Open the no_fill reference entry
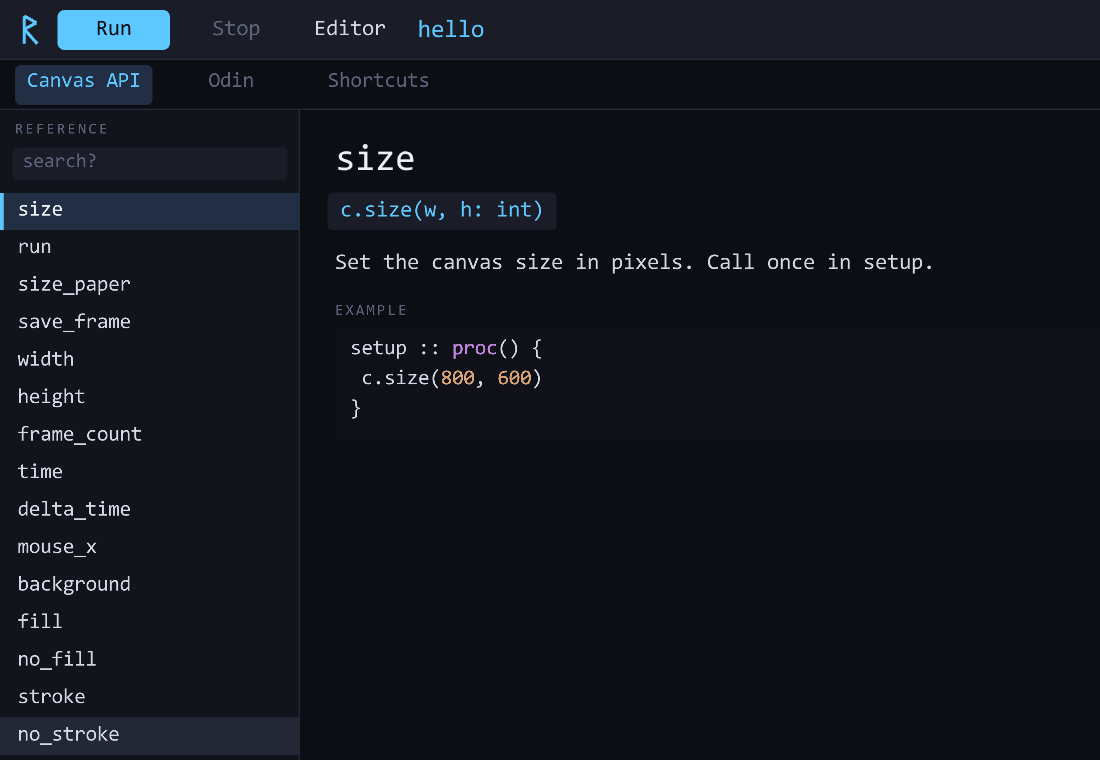The width and height of the screenshot is (1100, 760). [x=149, y=660]
